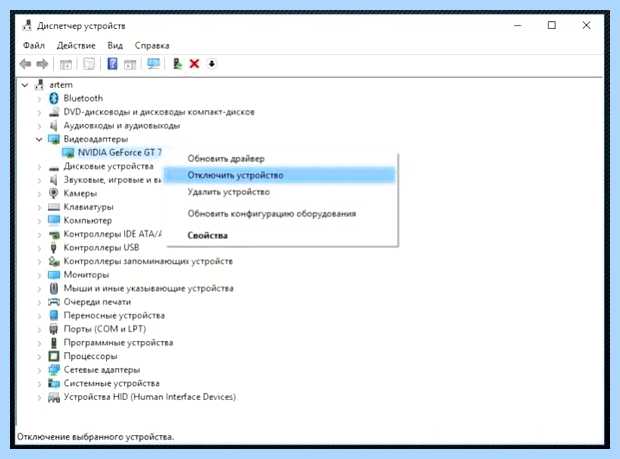Image resolution: width=620 pixels, height=459 pixels.
Task: Click the scan hardware monitor toolbar icon
Action: tap(153, 64)
